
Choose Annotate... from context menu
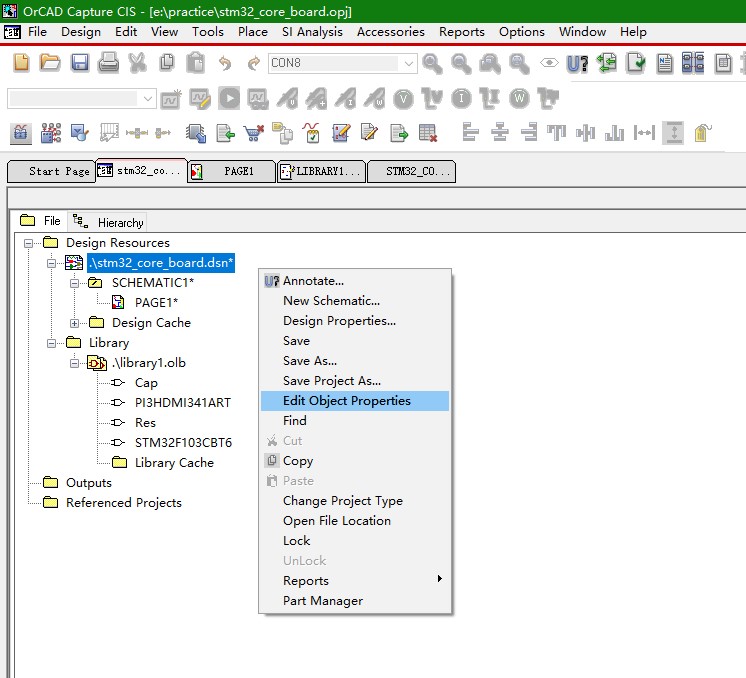click(355, 281)
